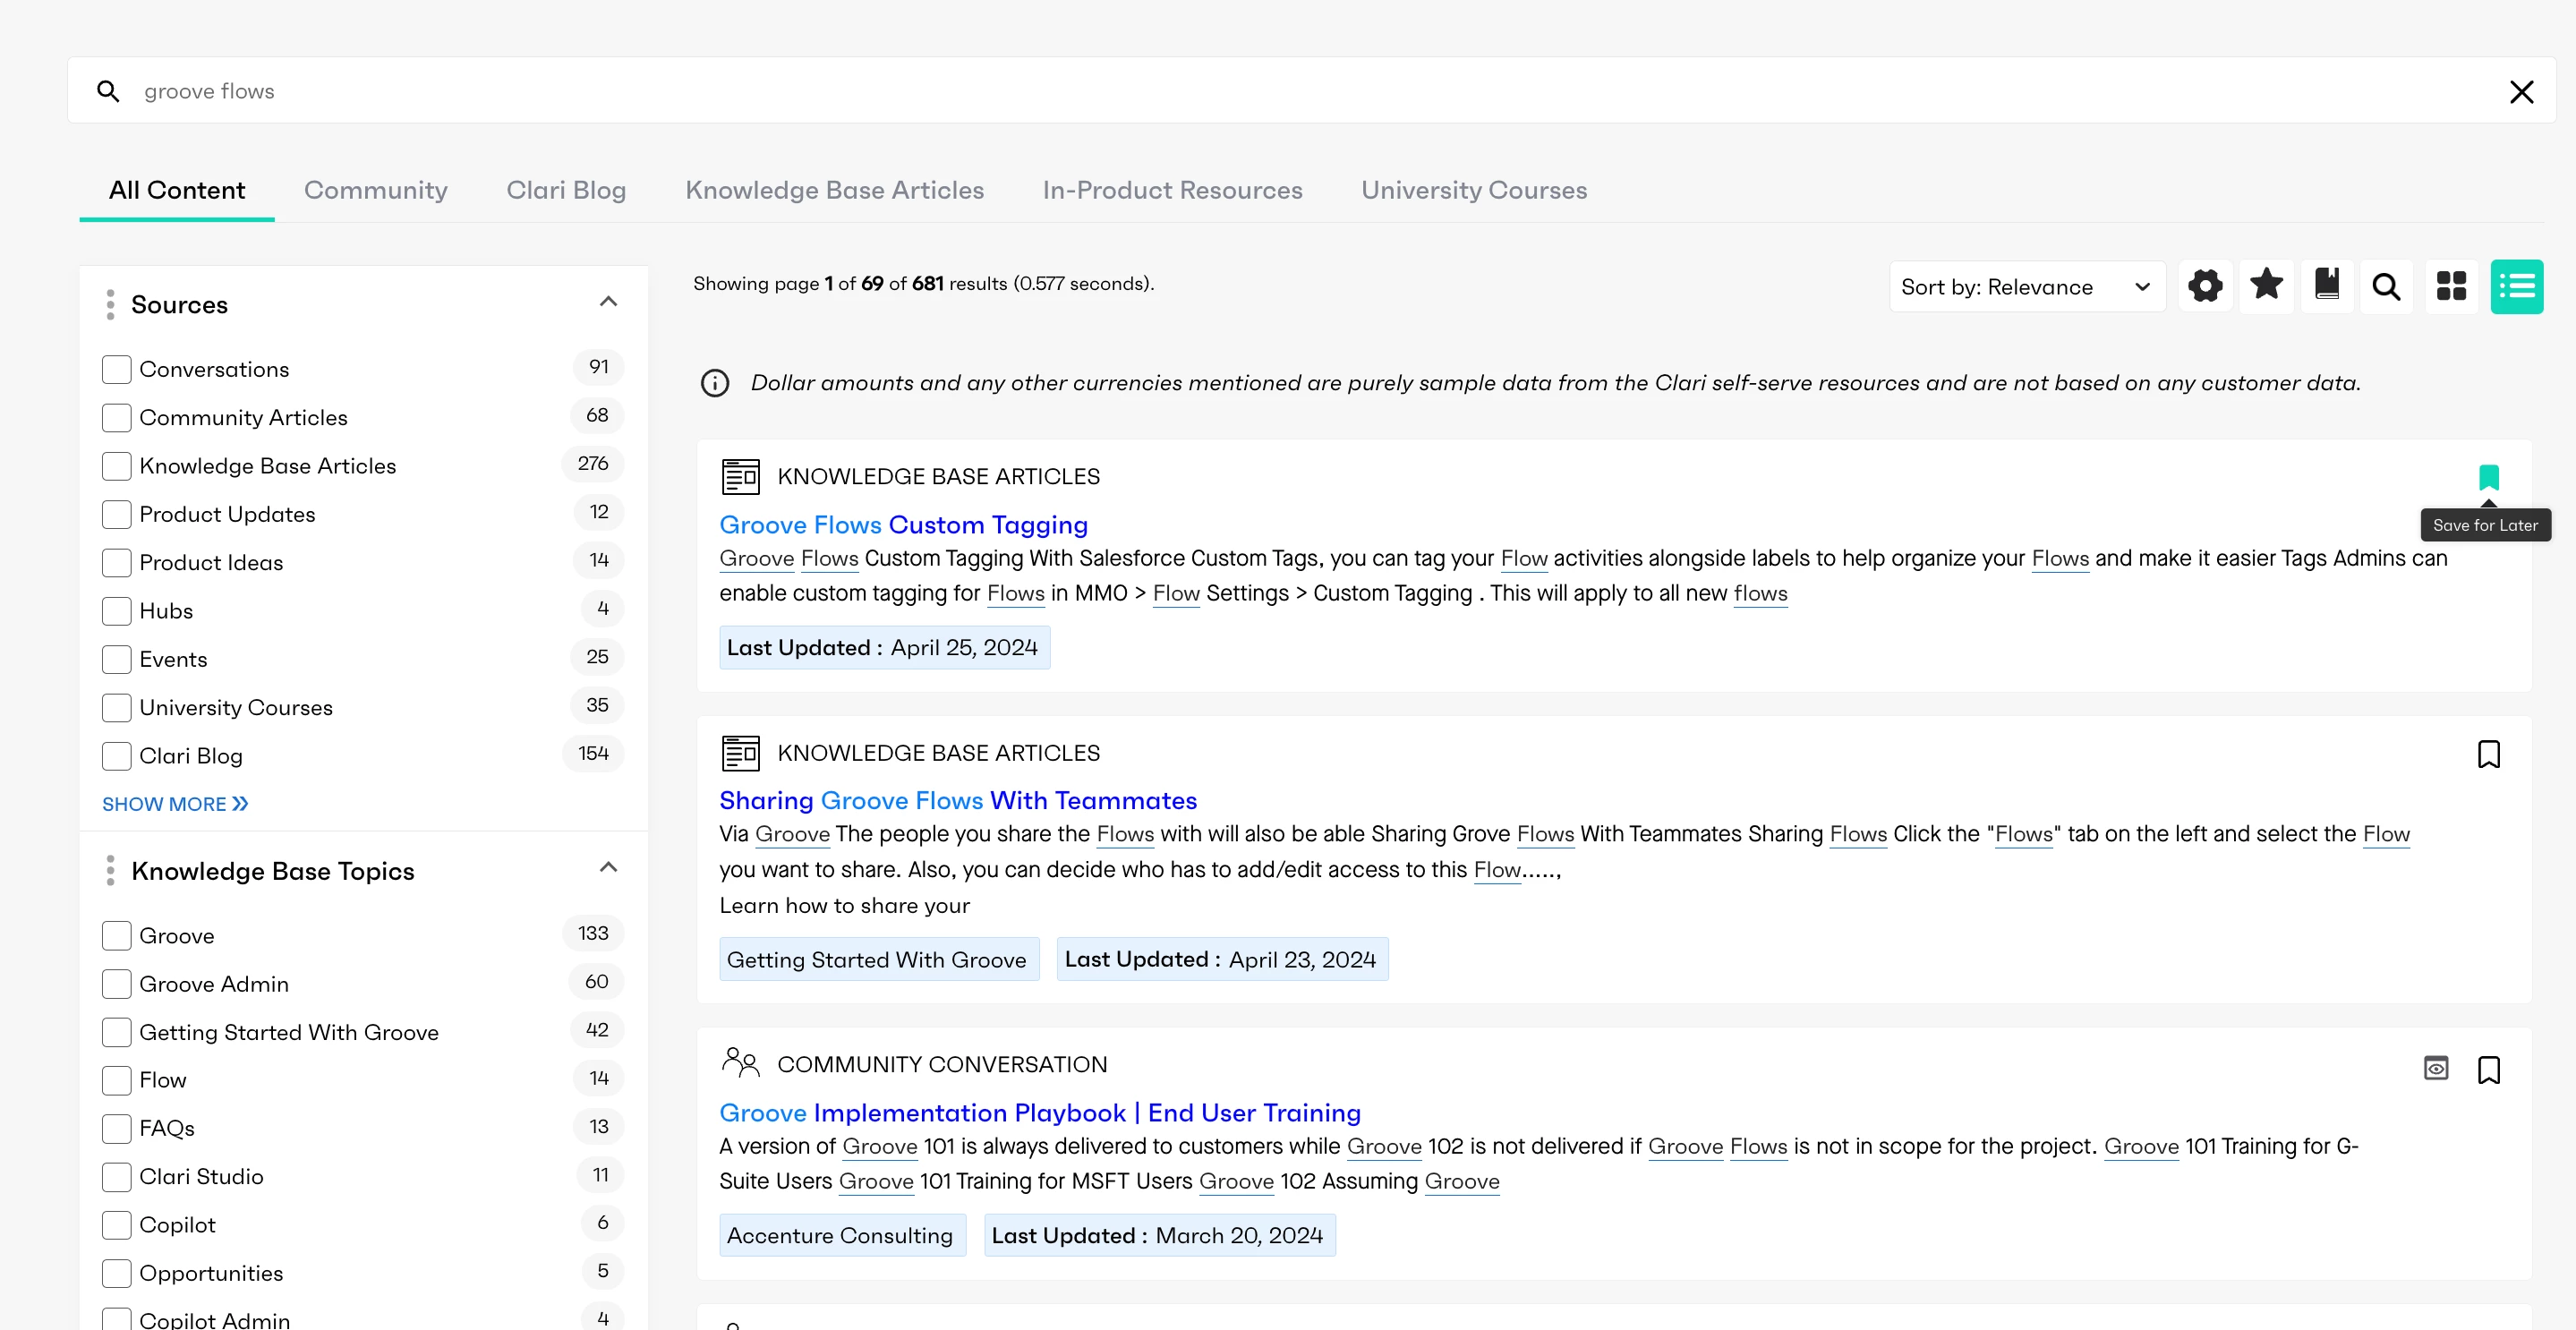Tick the Groove Admin topic checkbox

[117, 984]
